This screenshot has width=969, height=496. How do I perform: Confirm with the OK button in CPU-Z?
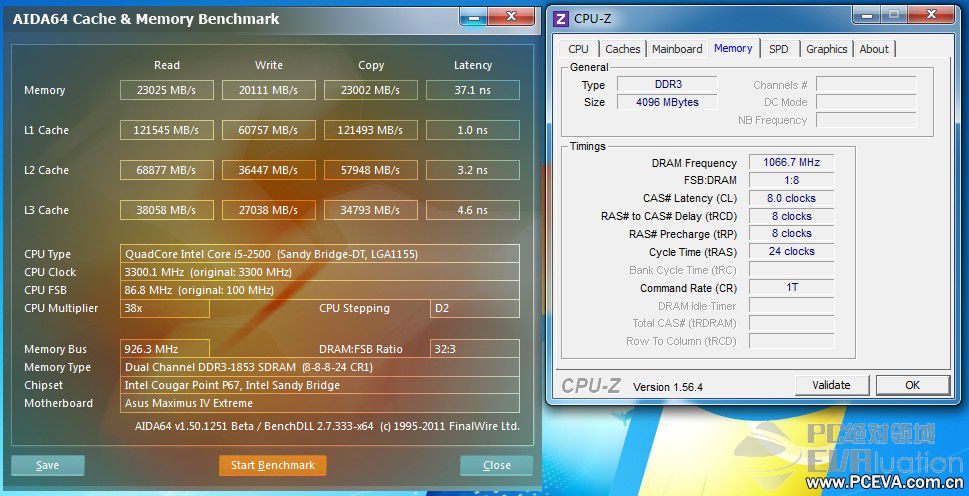point(912,385)
